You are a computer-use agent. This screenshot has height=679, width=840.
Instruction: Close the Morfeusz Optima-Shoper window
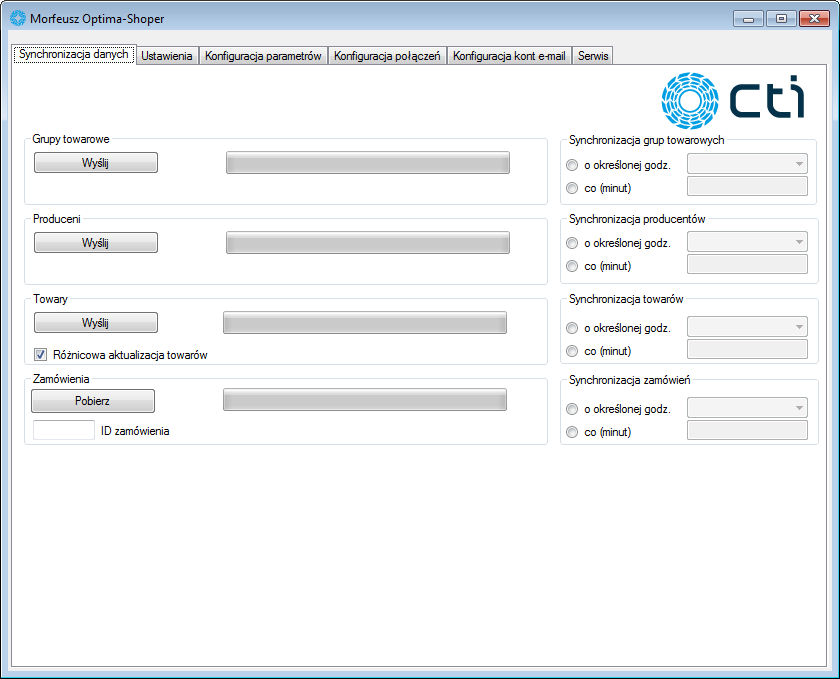tap(814, 19)
